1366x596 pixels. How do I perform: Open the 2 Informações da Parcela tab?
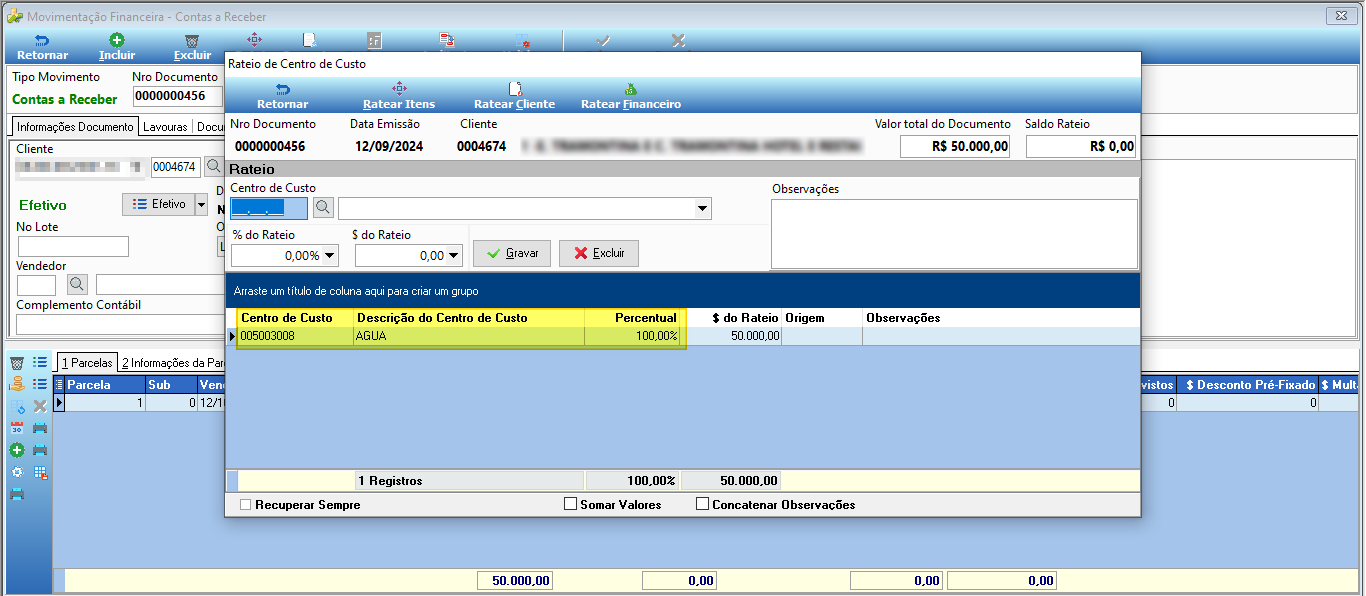[x=172, y=363]
